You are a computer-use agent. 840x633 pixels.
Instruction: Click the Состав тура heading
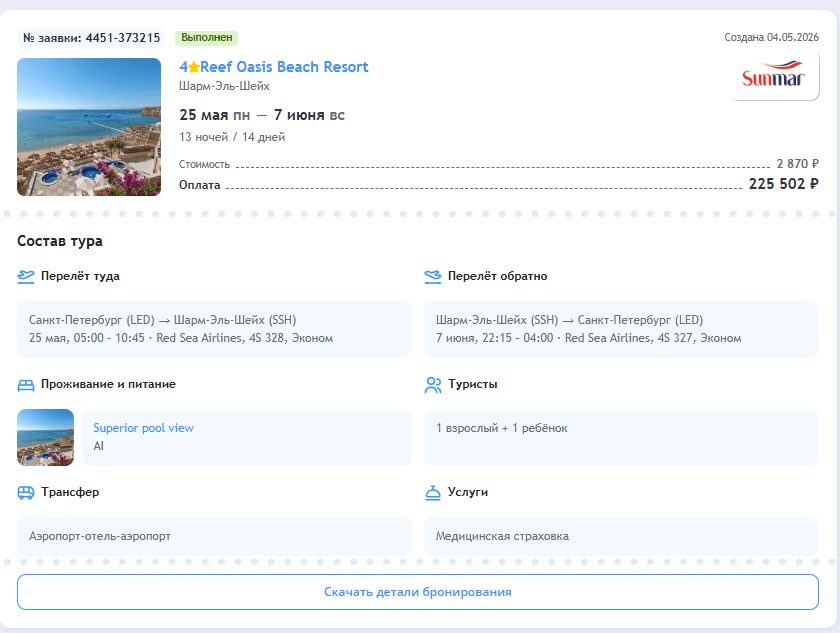60,241
